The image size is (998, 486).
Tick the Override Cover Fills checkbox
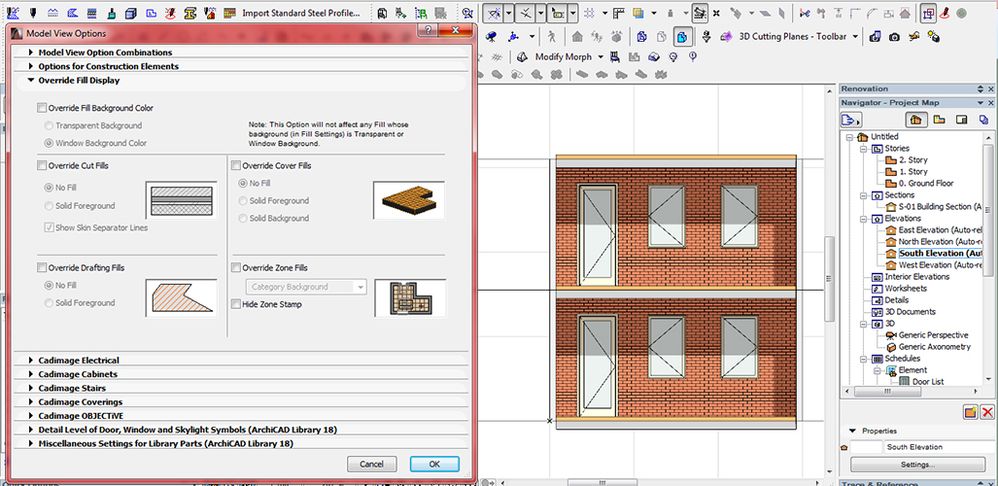(235, 165)
